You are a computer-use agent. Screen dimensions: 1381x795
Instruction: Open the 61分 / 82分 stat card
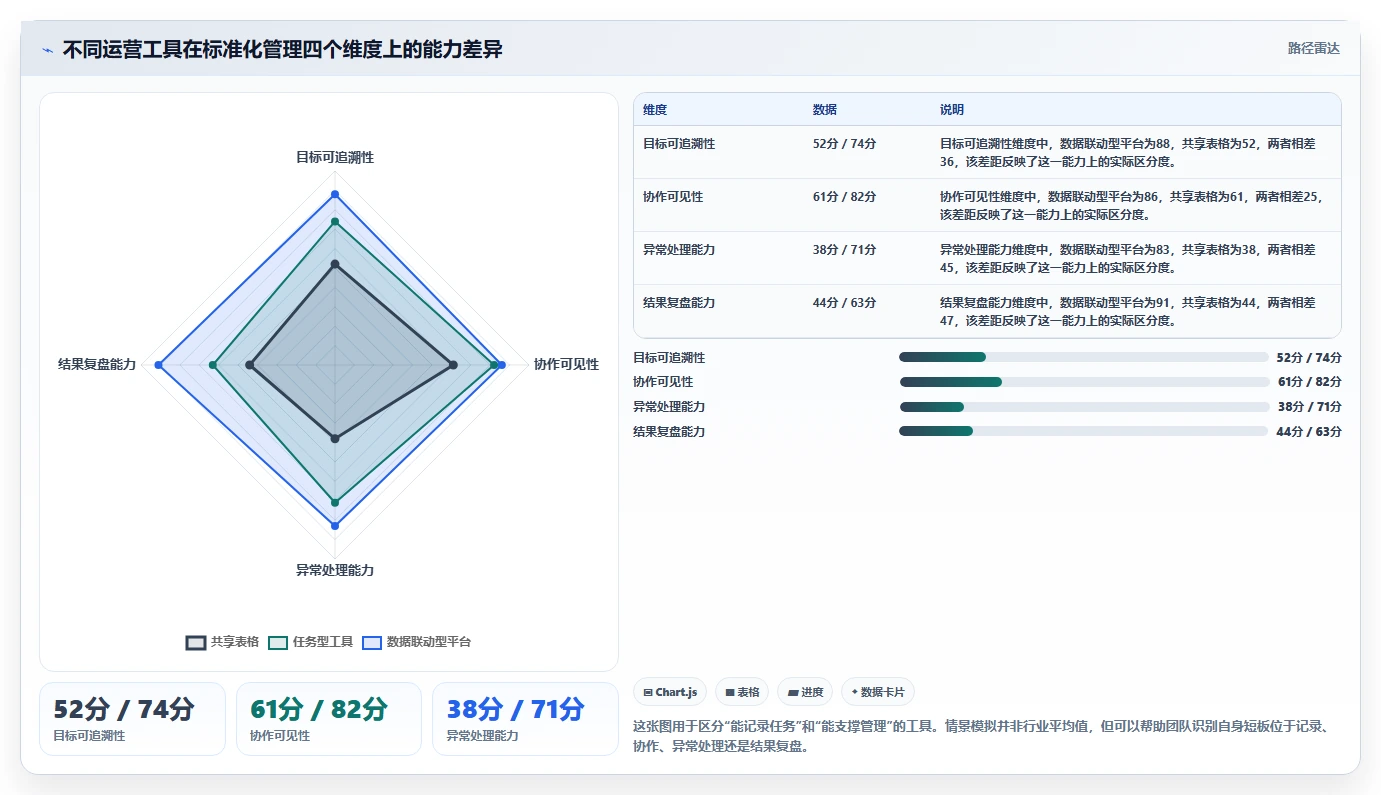329,719
